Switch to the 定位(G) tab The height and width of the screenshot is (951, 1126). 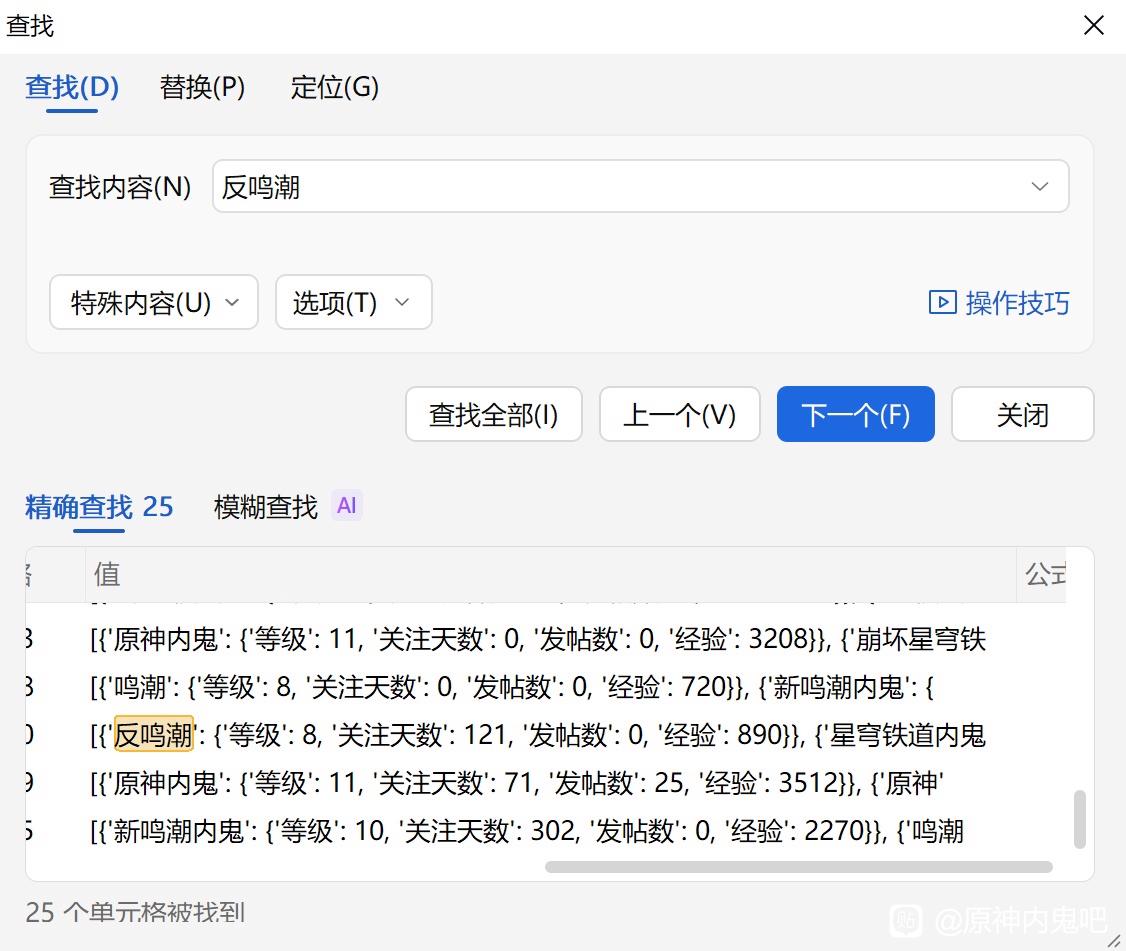click(334, 88)
